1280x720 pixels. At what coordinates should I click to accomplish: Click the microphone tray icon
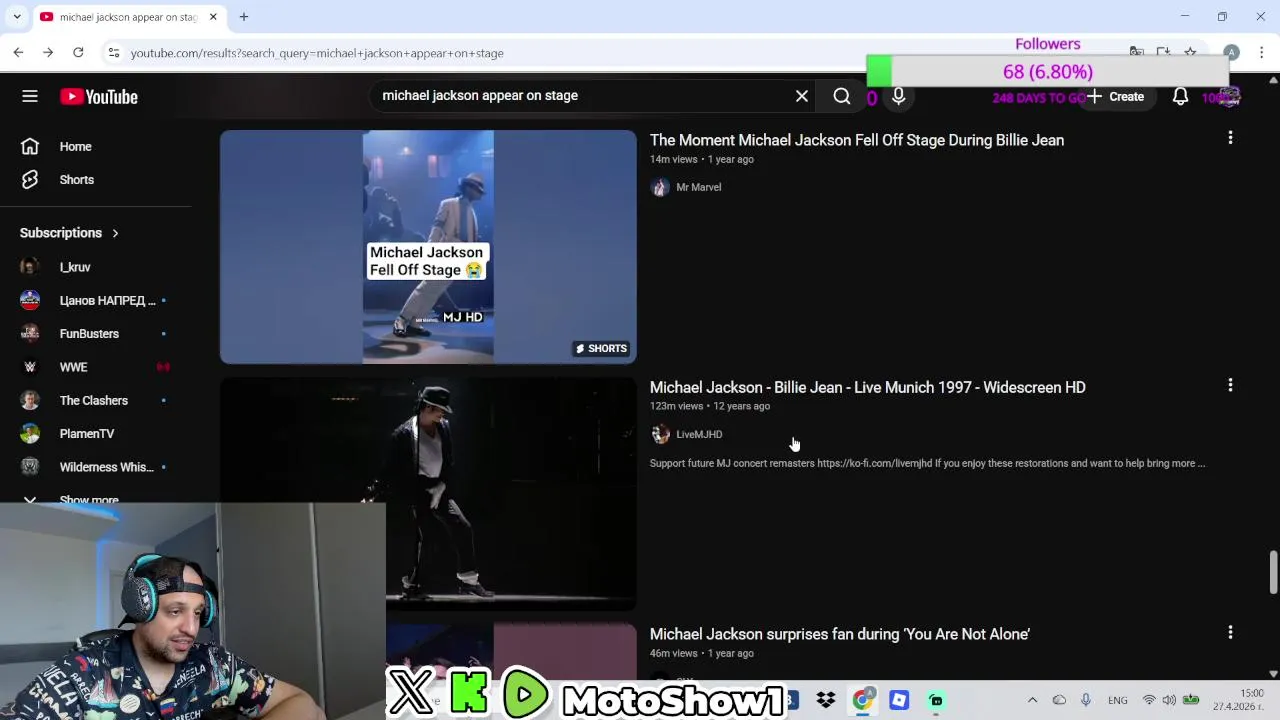(x=1086, y=700)
